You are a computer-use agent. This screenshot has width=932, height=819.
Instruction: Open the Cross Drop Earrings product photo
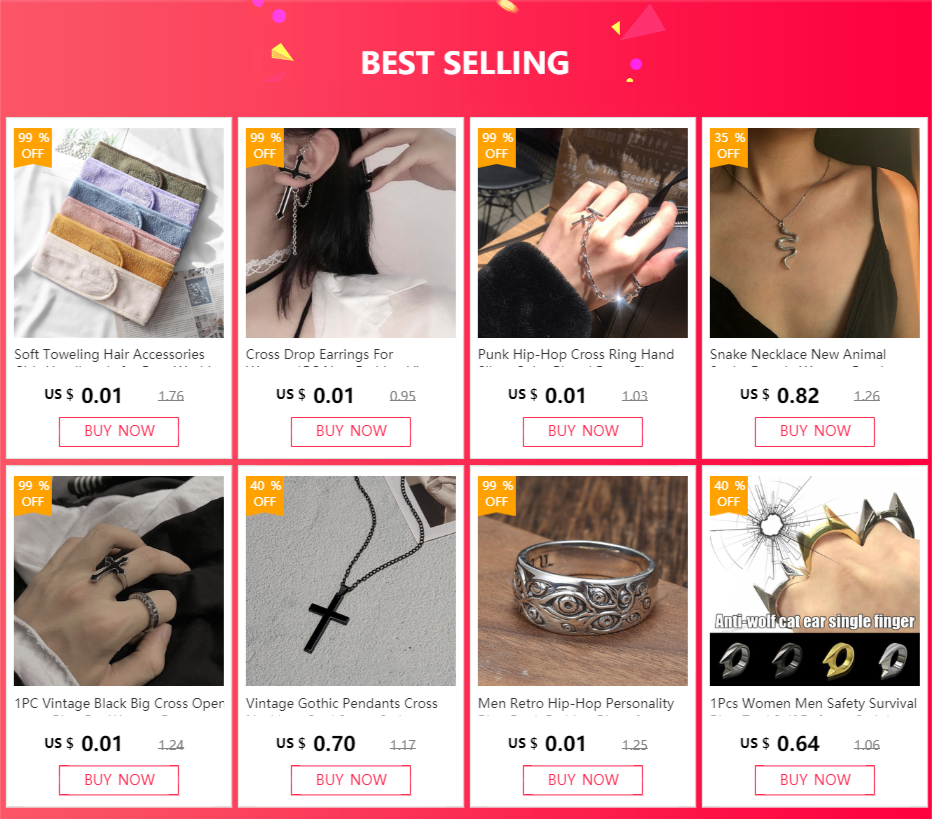click(x=351, y=233)
